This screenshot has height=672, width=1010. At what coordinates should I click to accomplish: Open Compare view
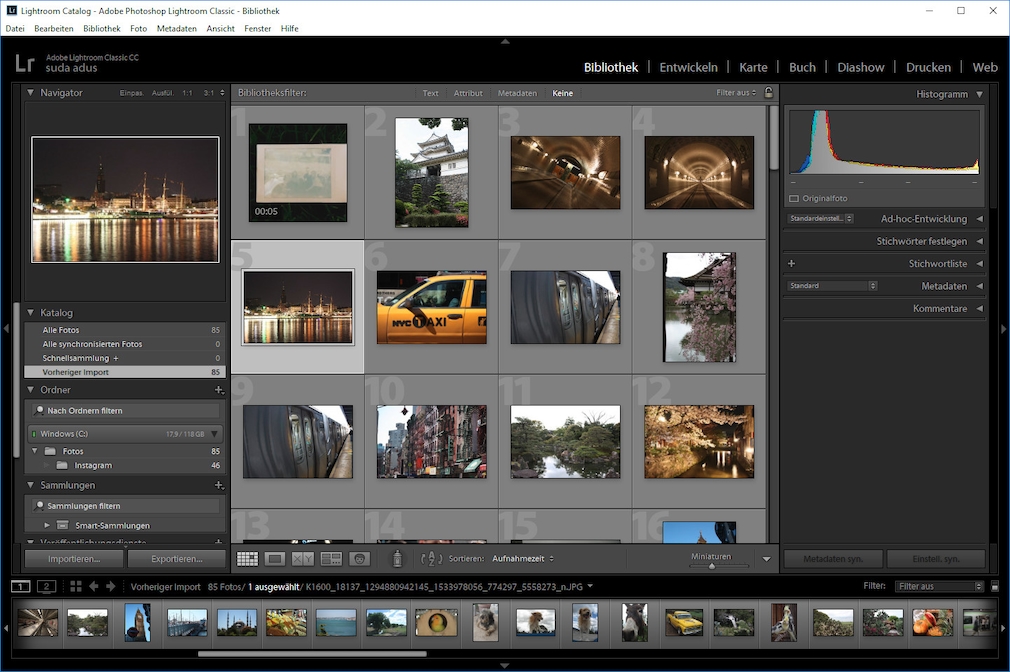[302, 559]
